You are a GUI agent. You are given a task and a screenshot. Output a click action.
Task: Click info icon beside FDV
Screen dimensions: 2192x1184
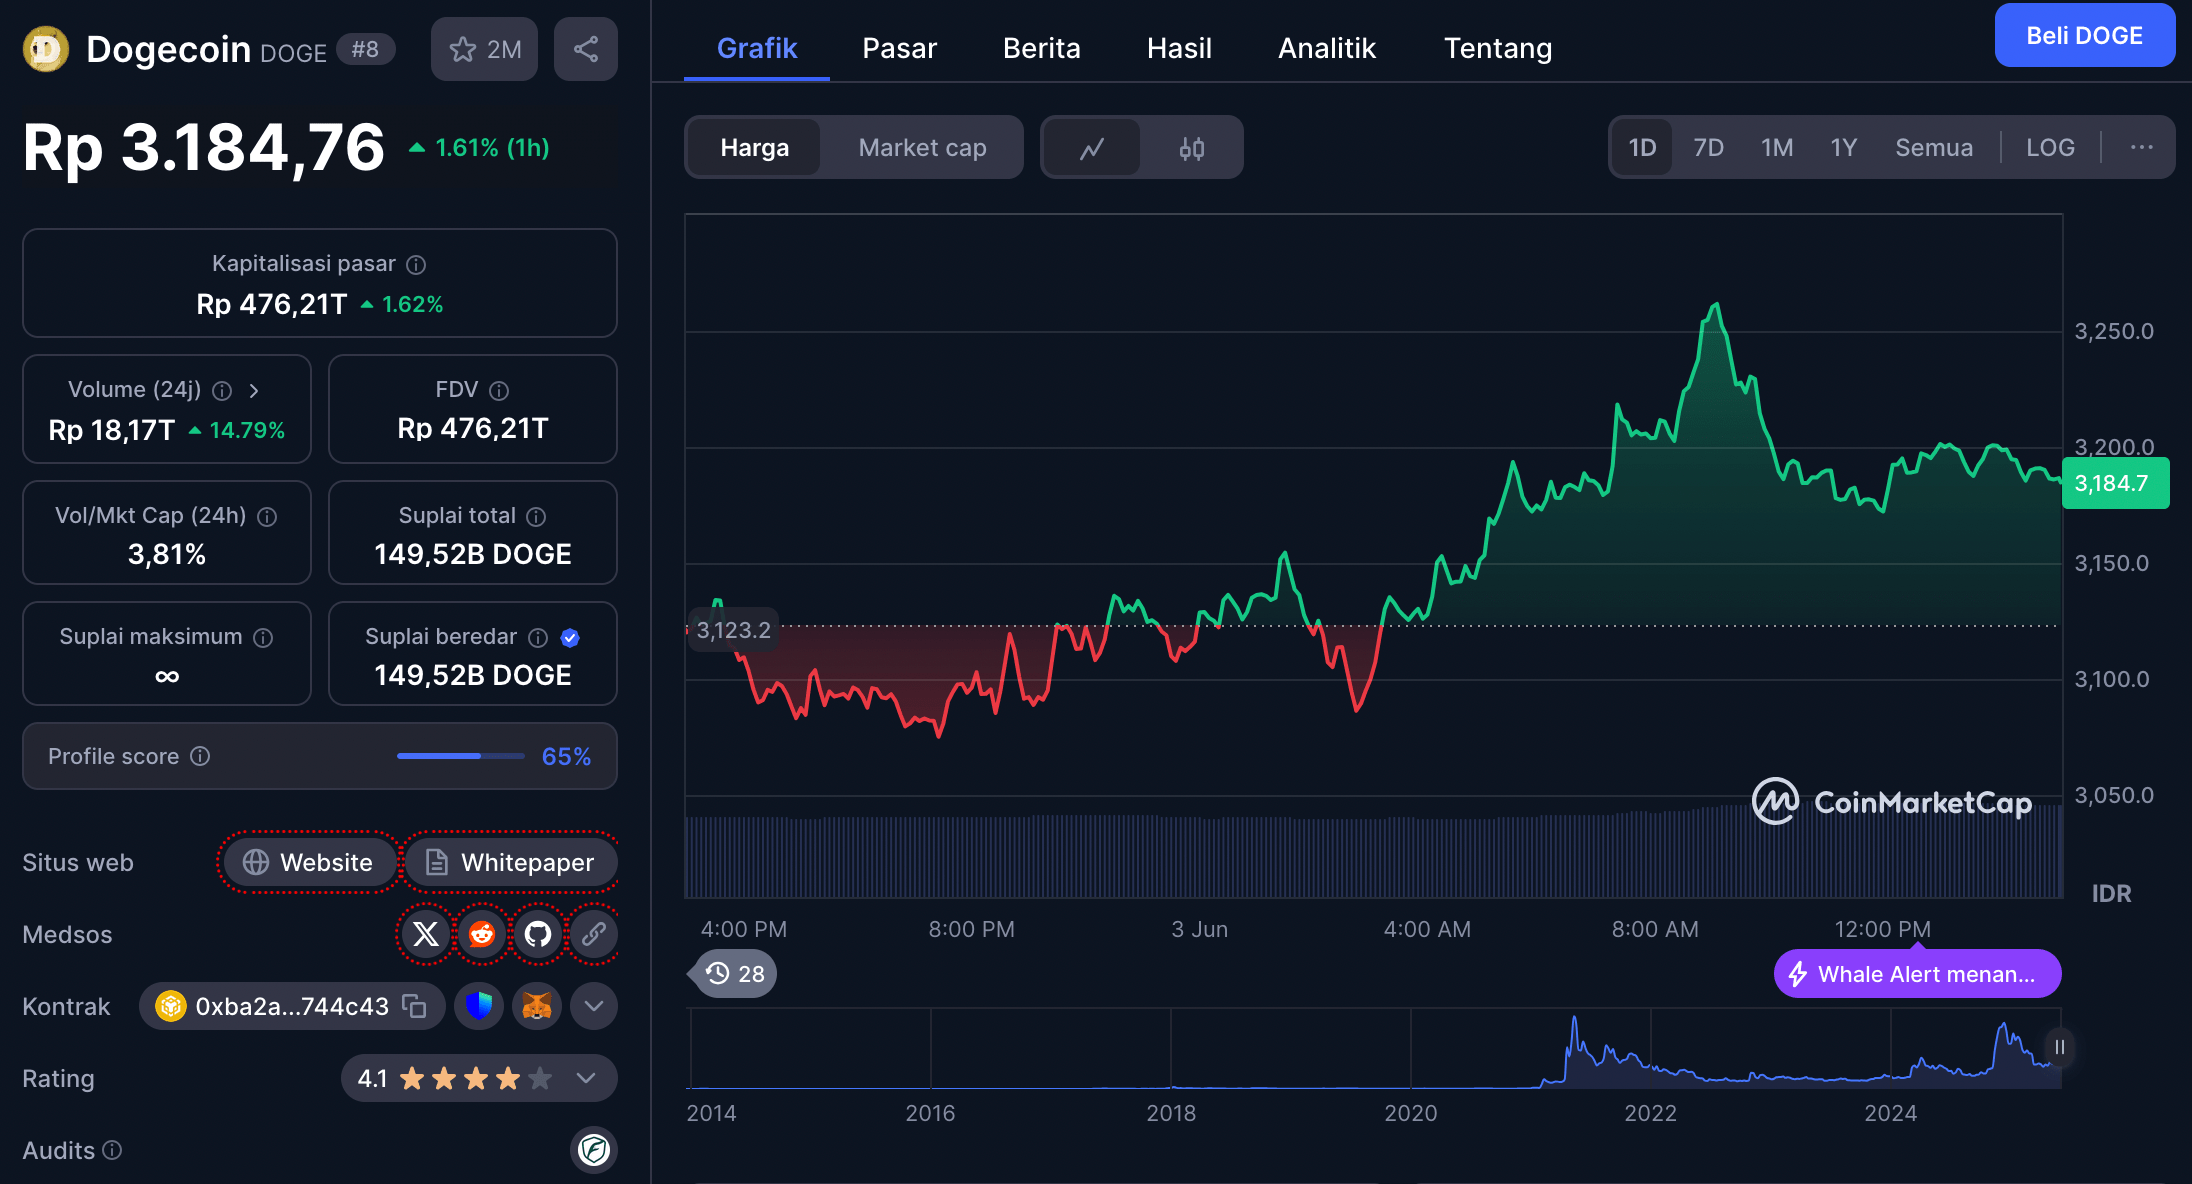499,390
